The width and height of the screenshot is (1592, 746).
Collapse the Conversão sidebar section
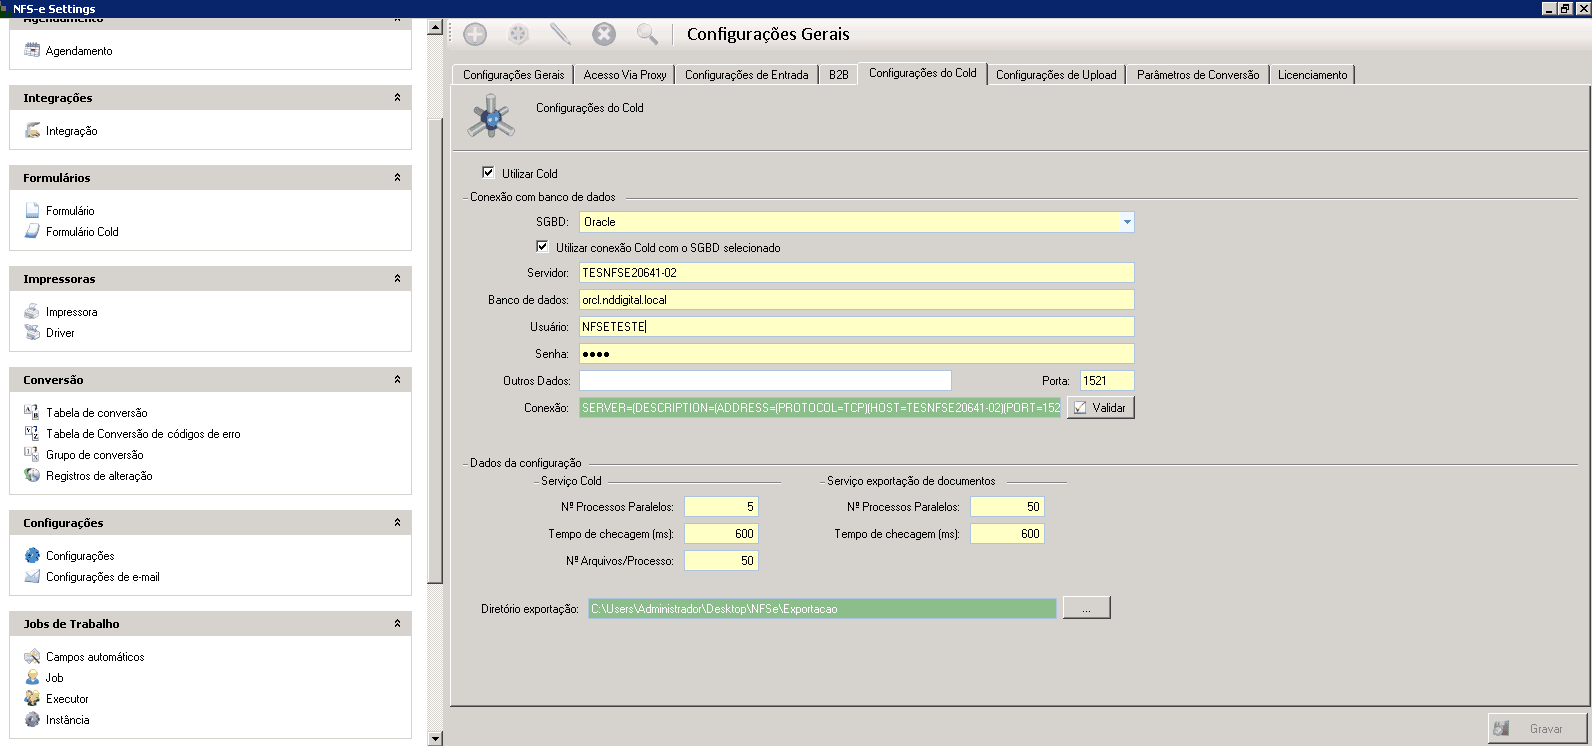(x=397, y=380)
